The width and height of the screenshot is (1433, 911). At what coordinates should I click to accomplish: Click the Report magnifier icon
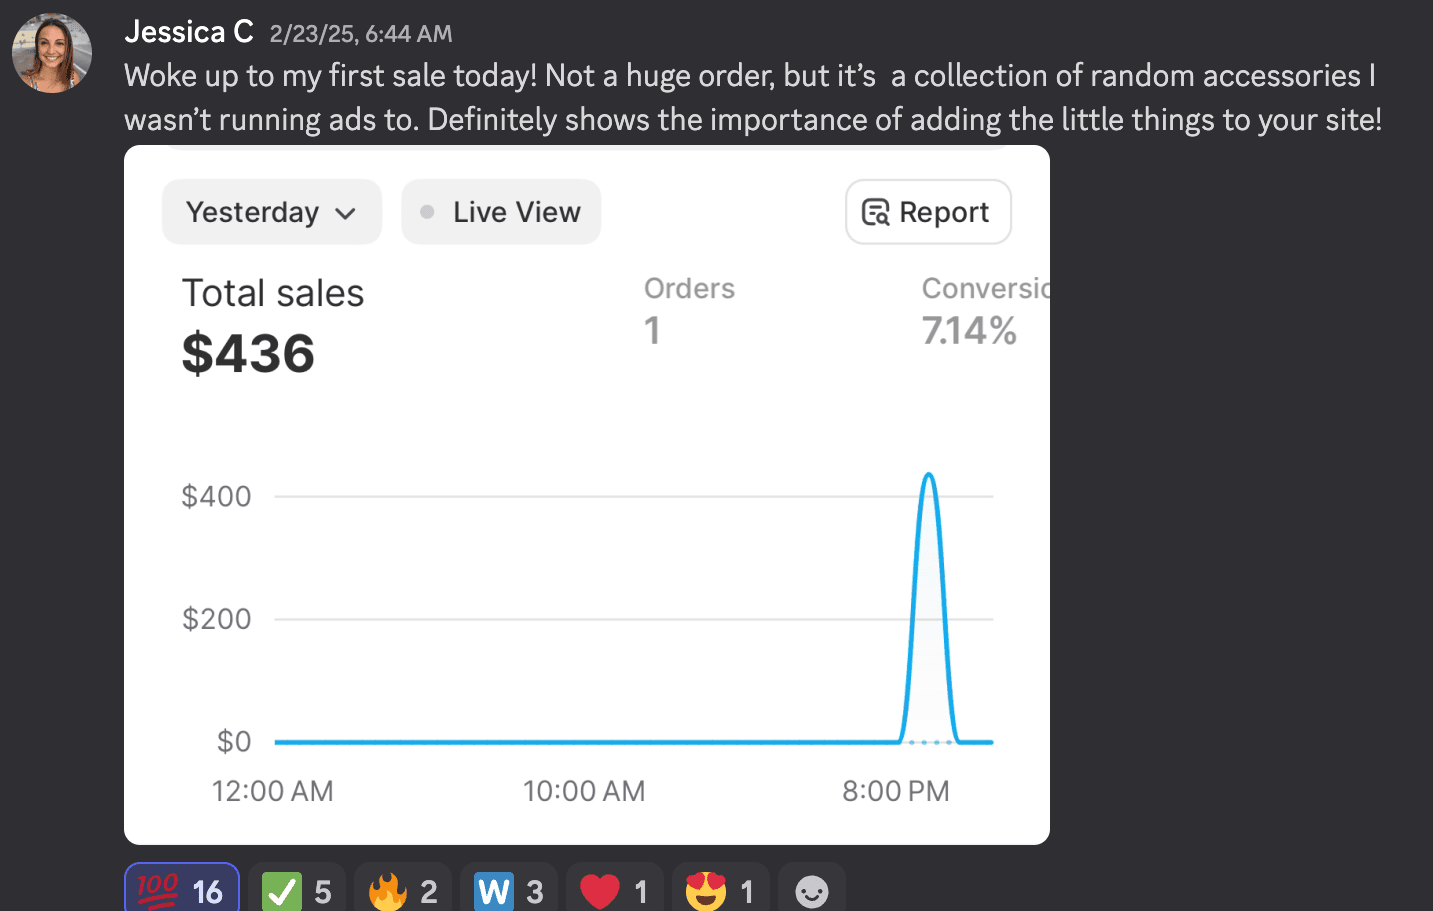[875, 212]
